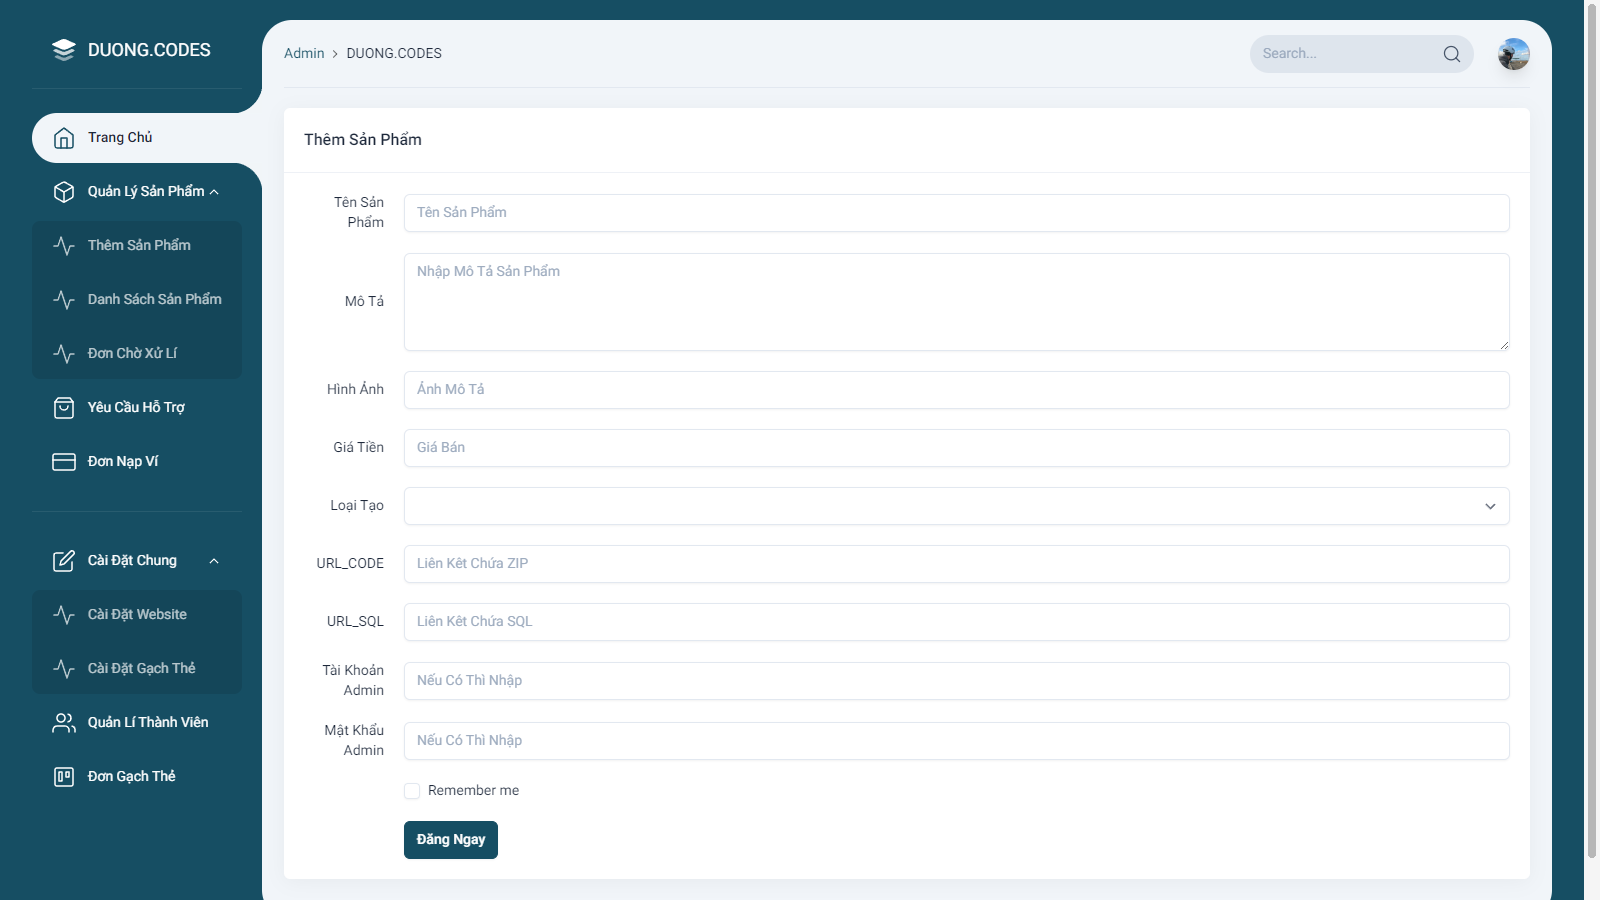Image resolution: width=1600 pixels, height=900 pixels.
Task: Open the Danh Sách Sản Phẩm menu item
Action: tap(154, 300)
